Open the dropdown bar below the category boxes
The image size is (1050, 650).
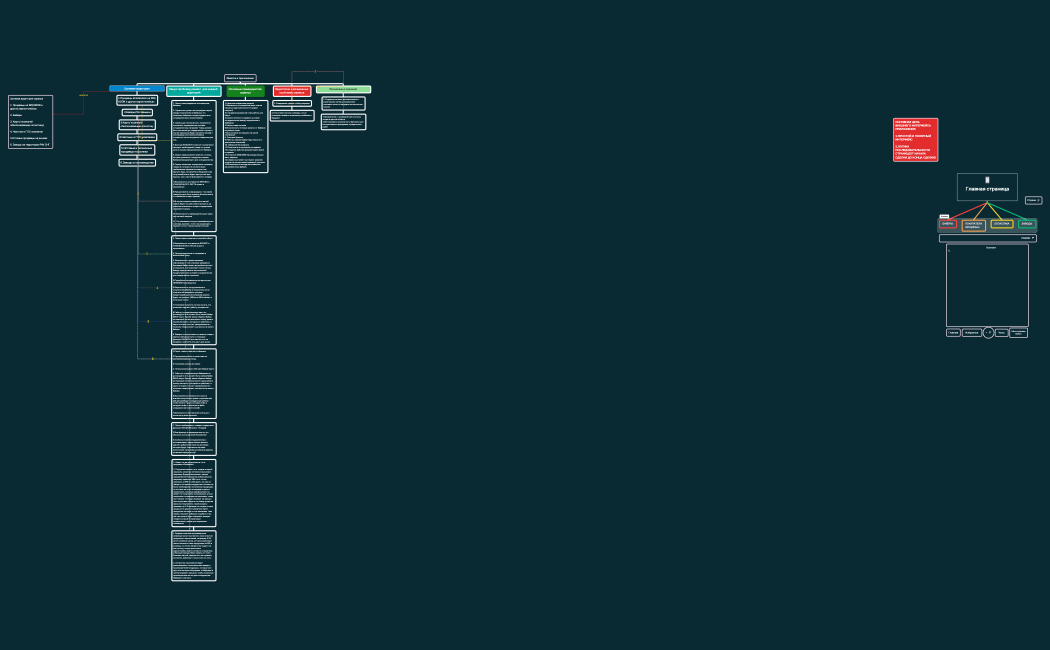pos(987,238)
